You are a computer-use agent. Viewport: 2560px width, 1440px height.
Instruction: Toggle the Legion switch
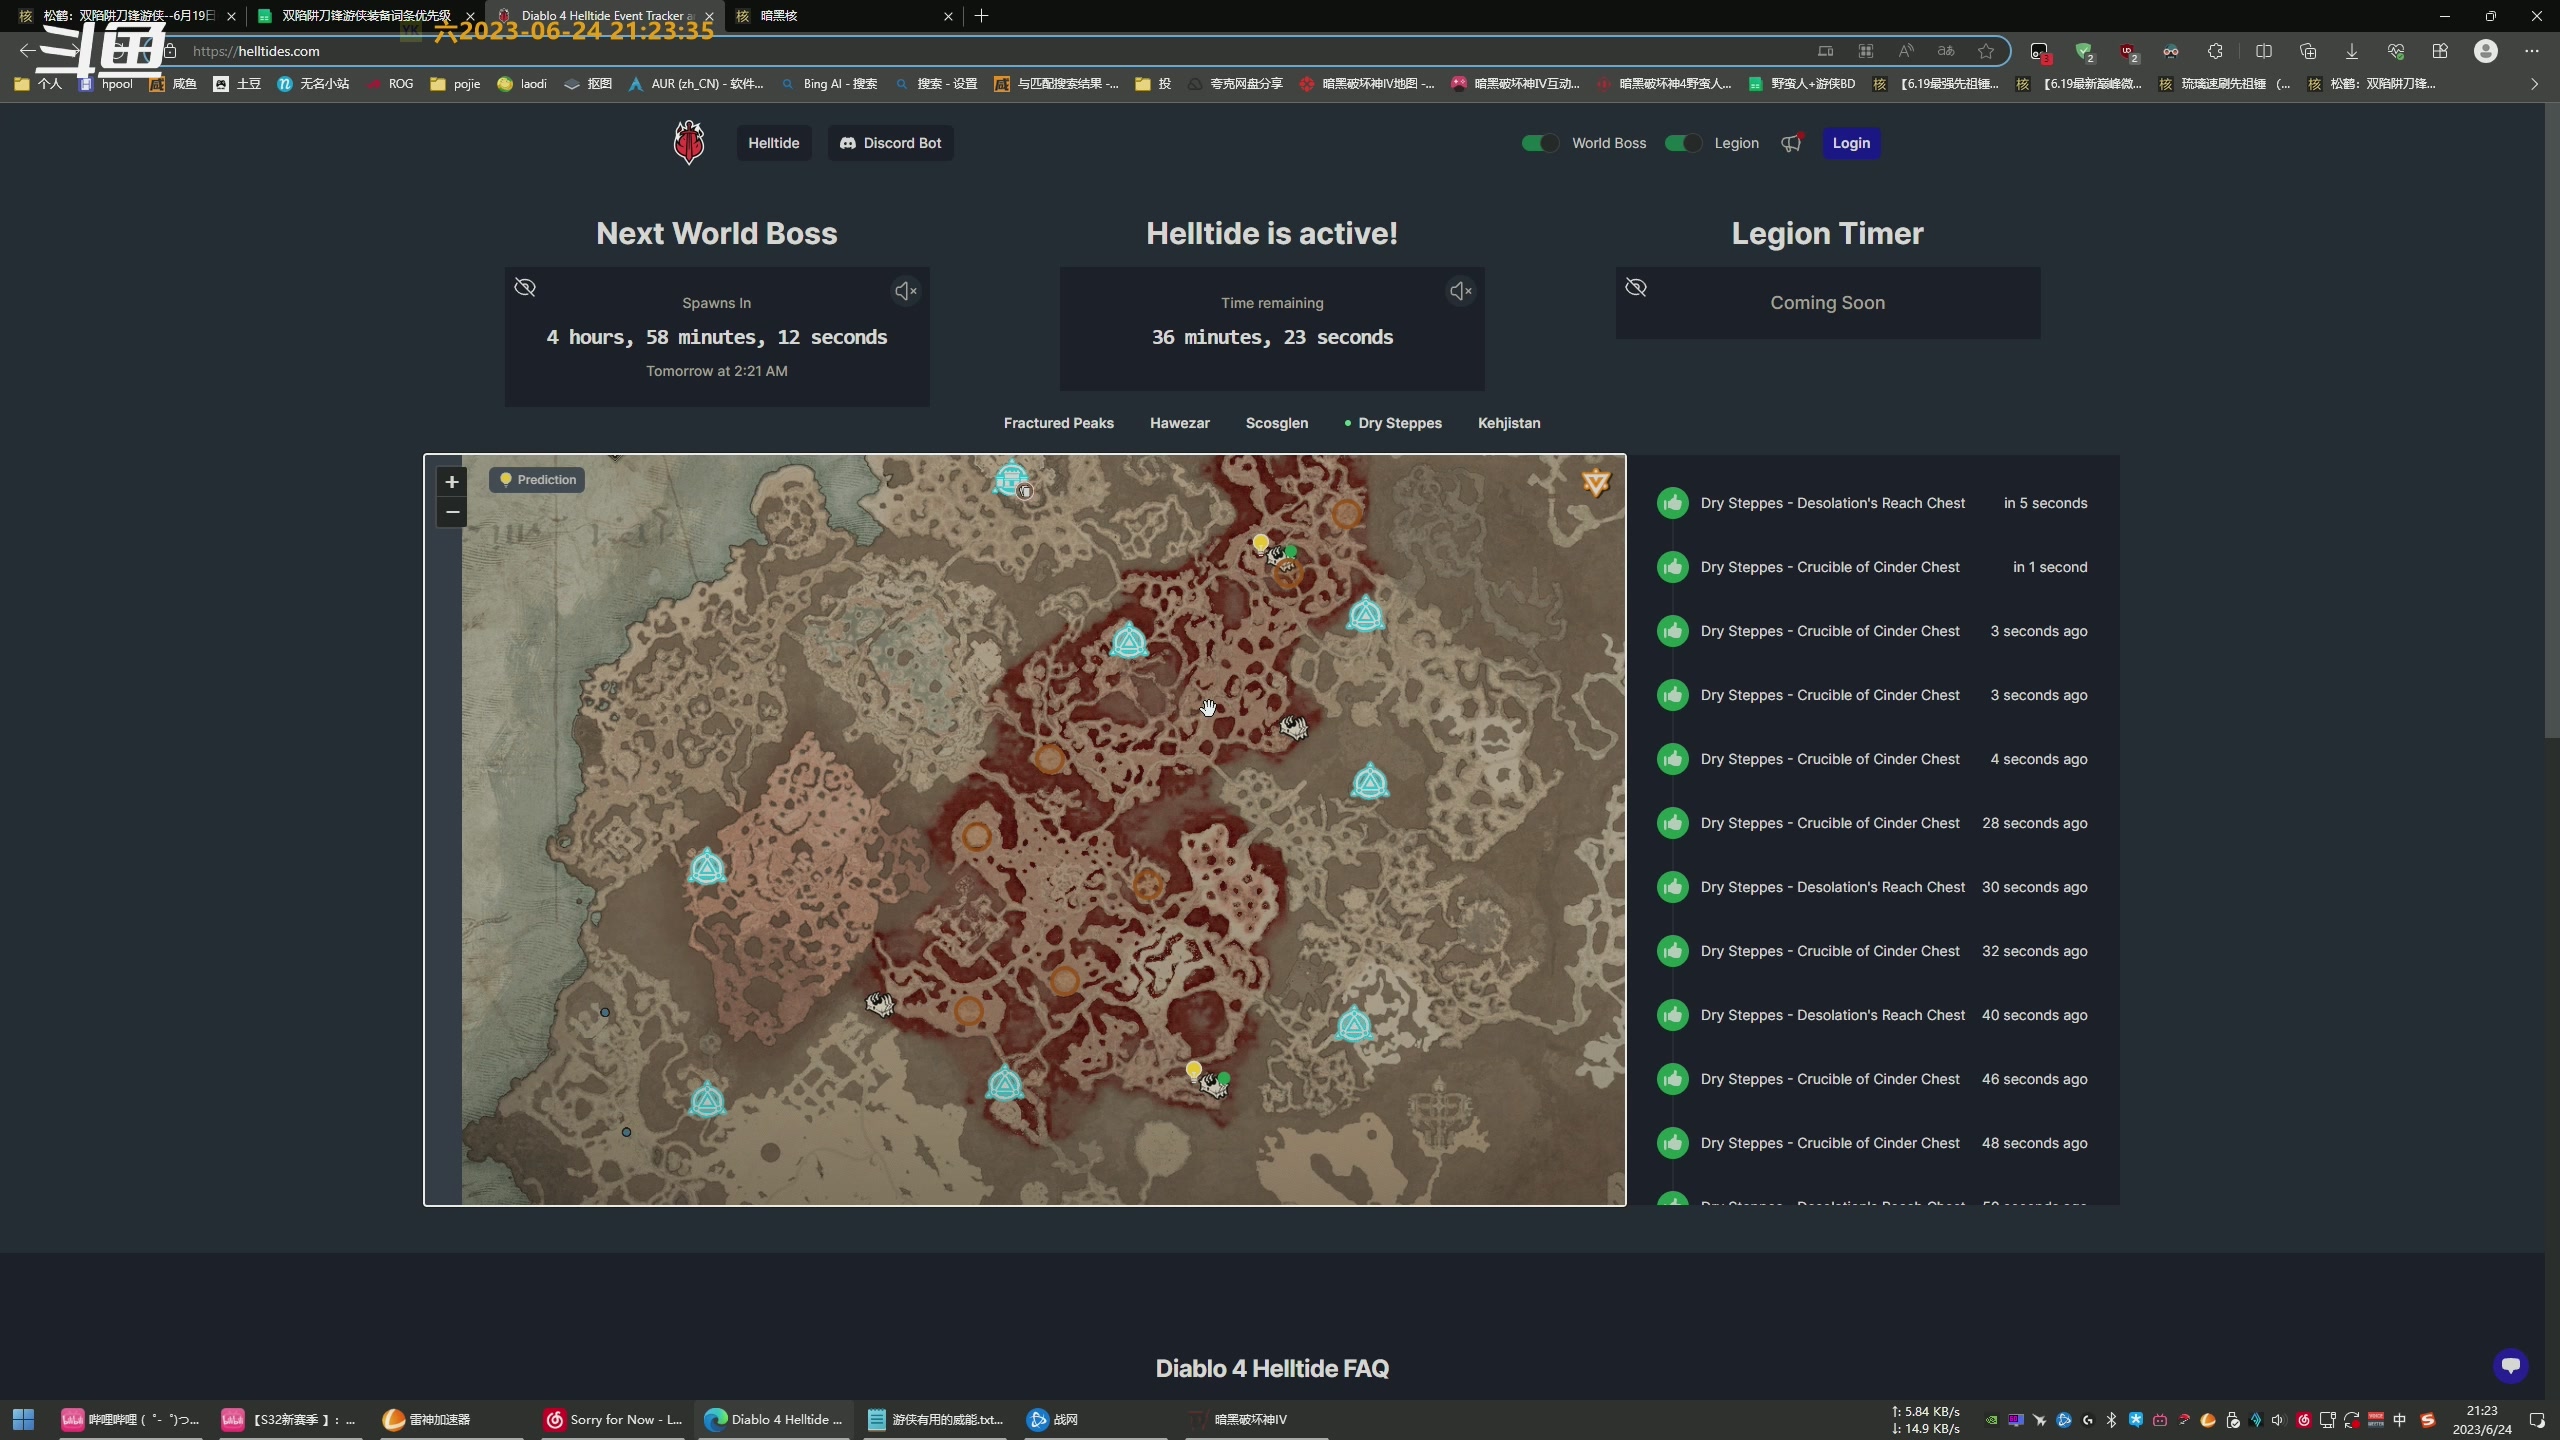[x=1682, y=143]
